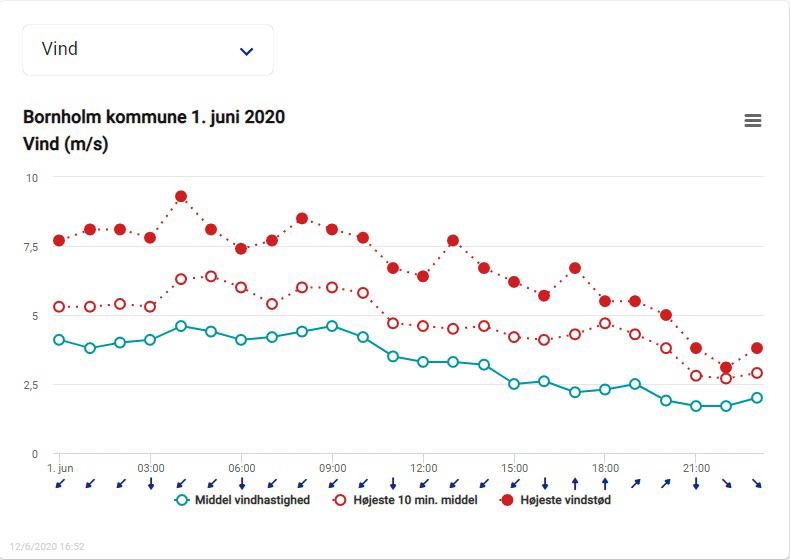Click the vindstød data point at 13:00

pos(453,241)
